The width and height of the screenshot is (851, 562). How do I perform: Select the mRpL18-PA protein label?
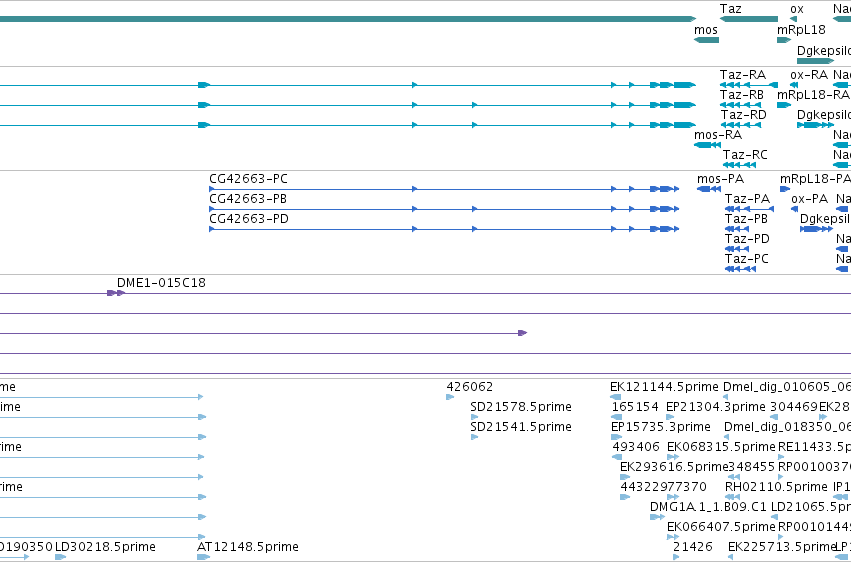point(815,179)
